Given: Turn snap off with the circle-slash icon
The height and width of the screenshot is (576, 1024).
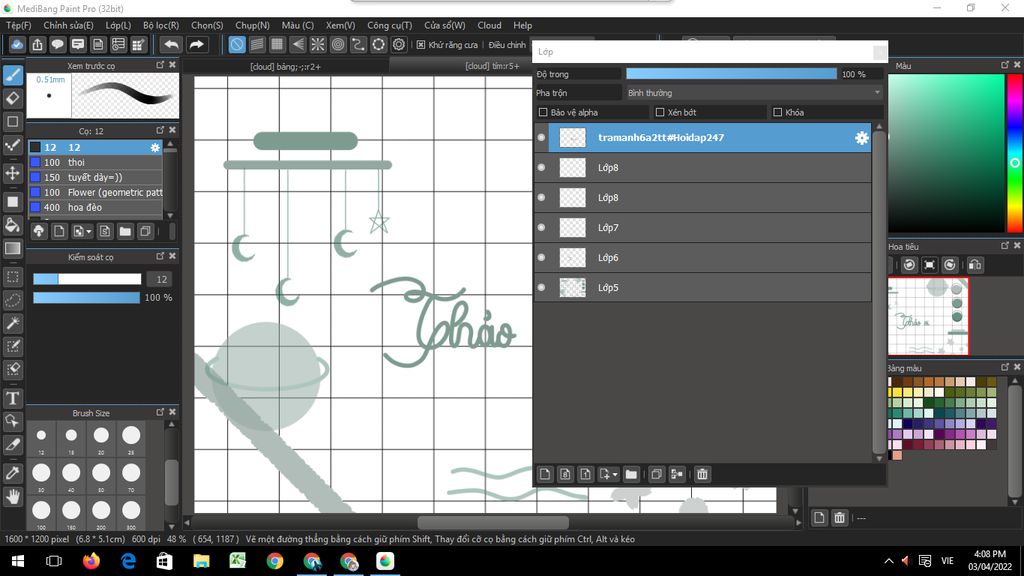Looking at the screenshot, I should [237, 44].
